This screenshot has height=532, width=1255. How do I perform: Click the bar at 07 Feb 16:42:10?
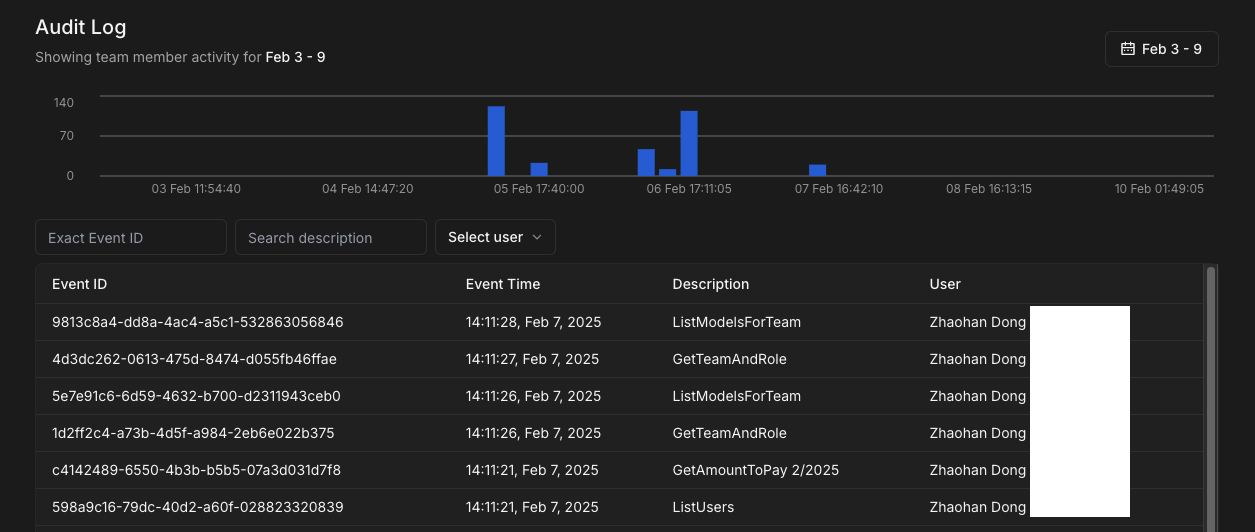pos(817,170)
